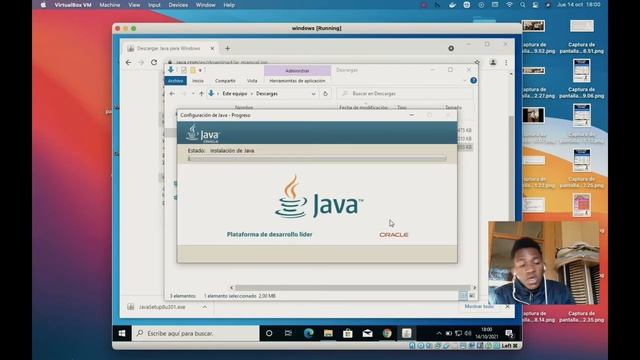This screenshot has height=360, width=640.
Task: Open the Mail app from the taskbar
Action: pyautogui.click(x=367, y=333)
